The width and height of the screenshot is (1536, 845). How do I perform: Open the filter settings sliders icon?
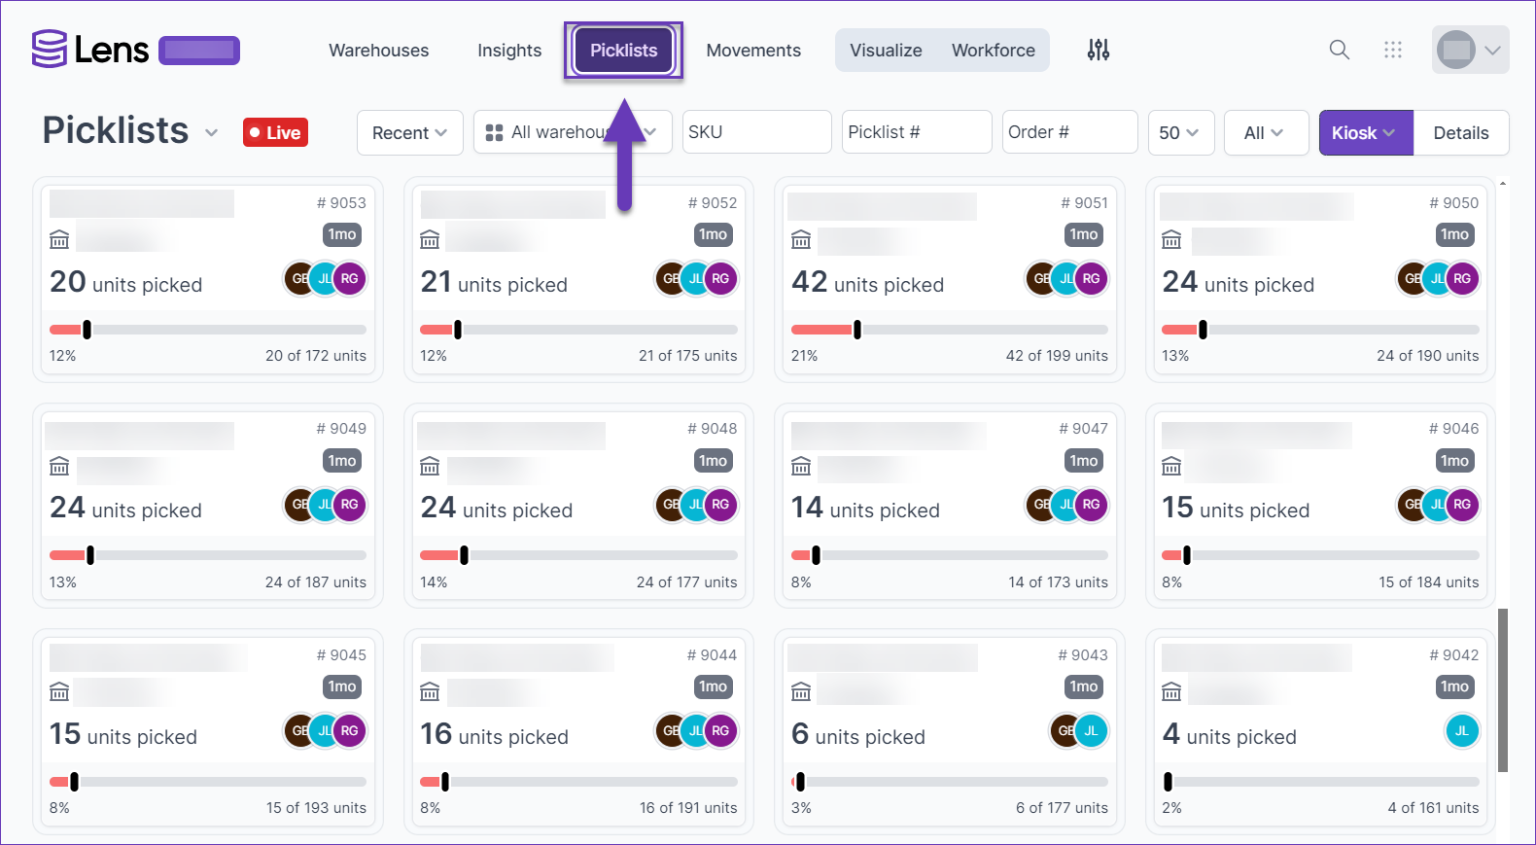pyautogui.click(x=1097, y=49)
